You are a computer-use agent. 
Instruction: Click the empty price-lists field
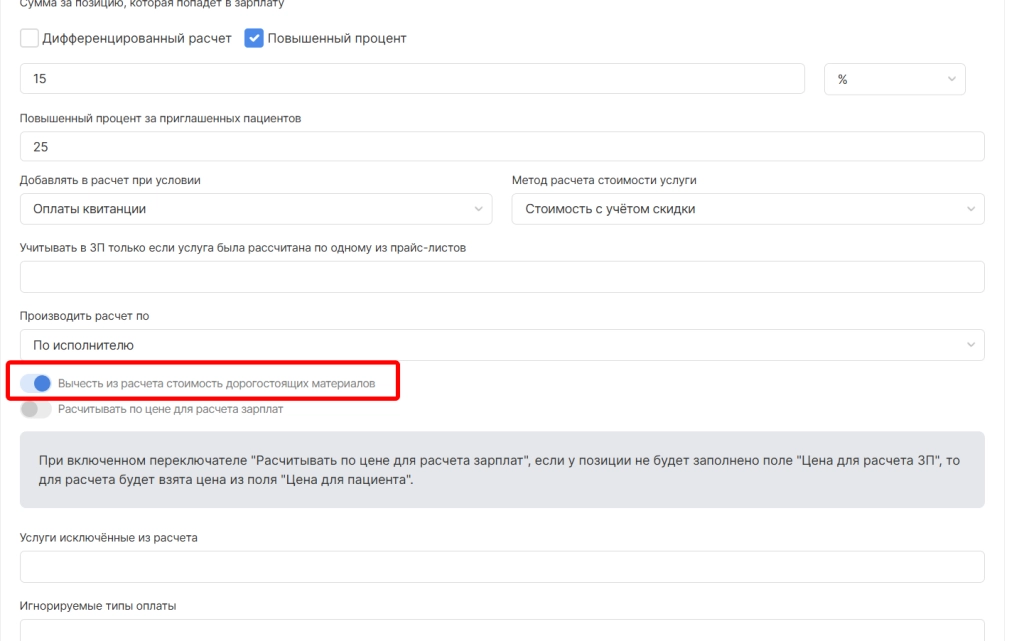pyautogui.click(x=501, y=277)
